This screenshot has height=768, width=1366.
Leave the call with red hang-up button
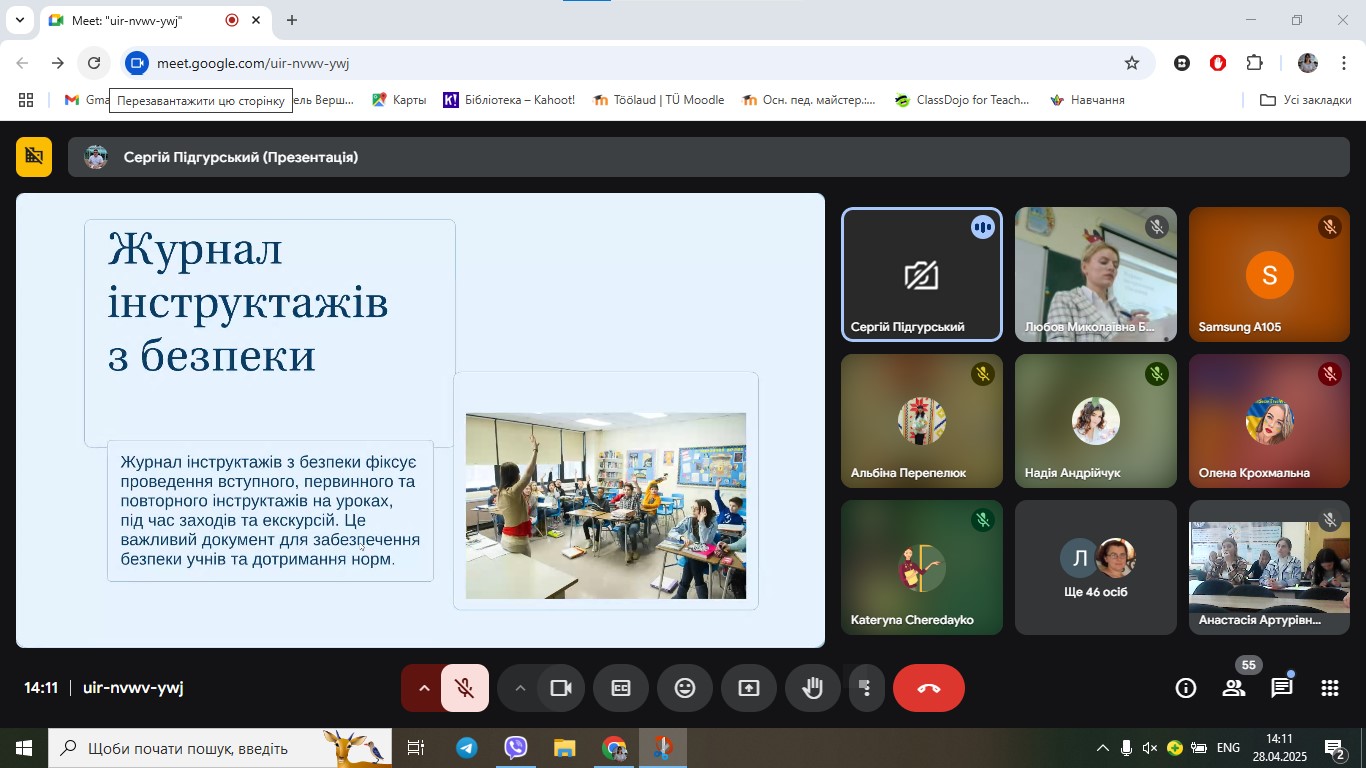point(929,688)
